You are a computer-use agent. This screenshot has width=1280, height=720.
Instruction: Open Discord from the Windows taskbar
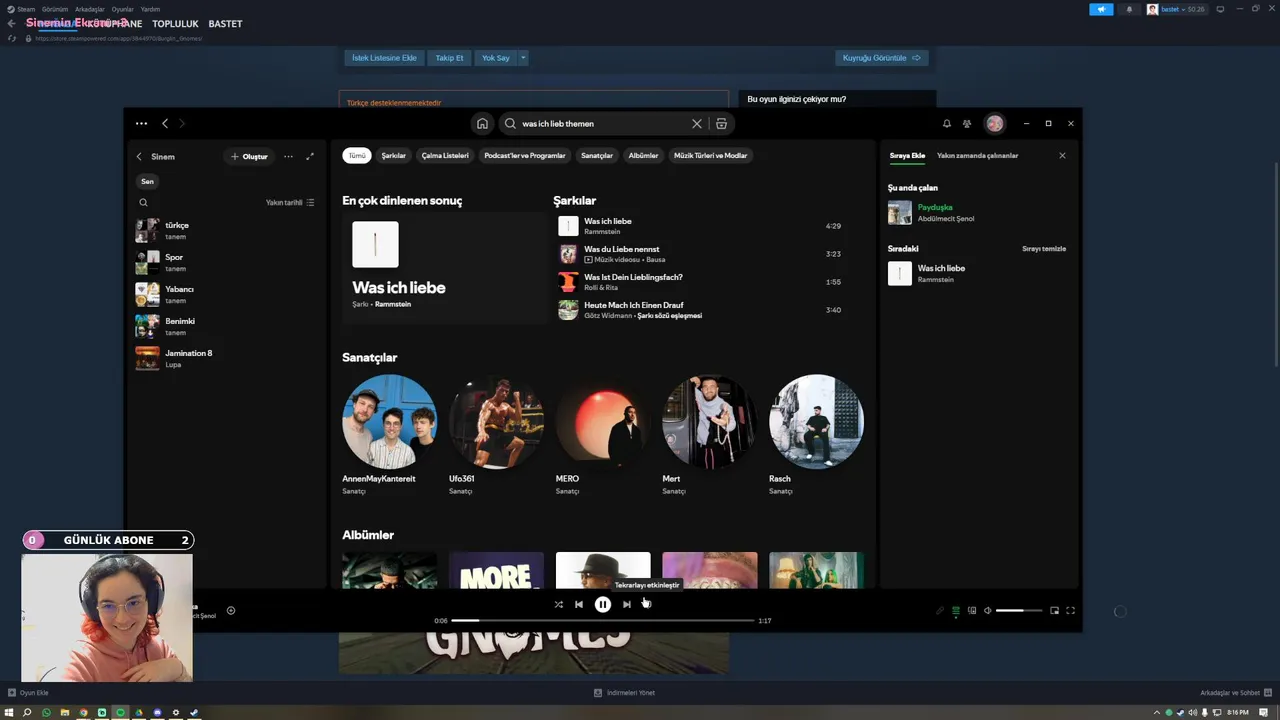pyautogui.click(x=157, y=713)
